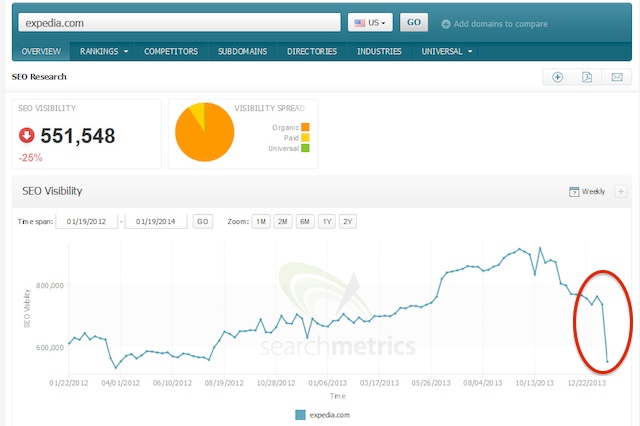Click the red down-arrow SEO visibility icon

click(25, 136)
